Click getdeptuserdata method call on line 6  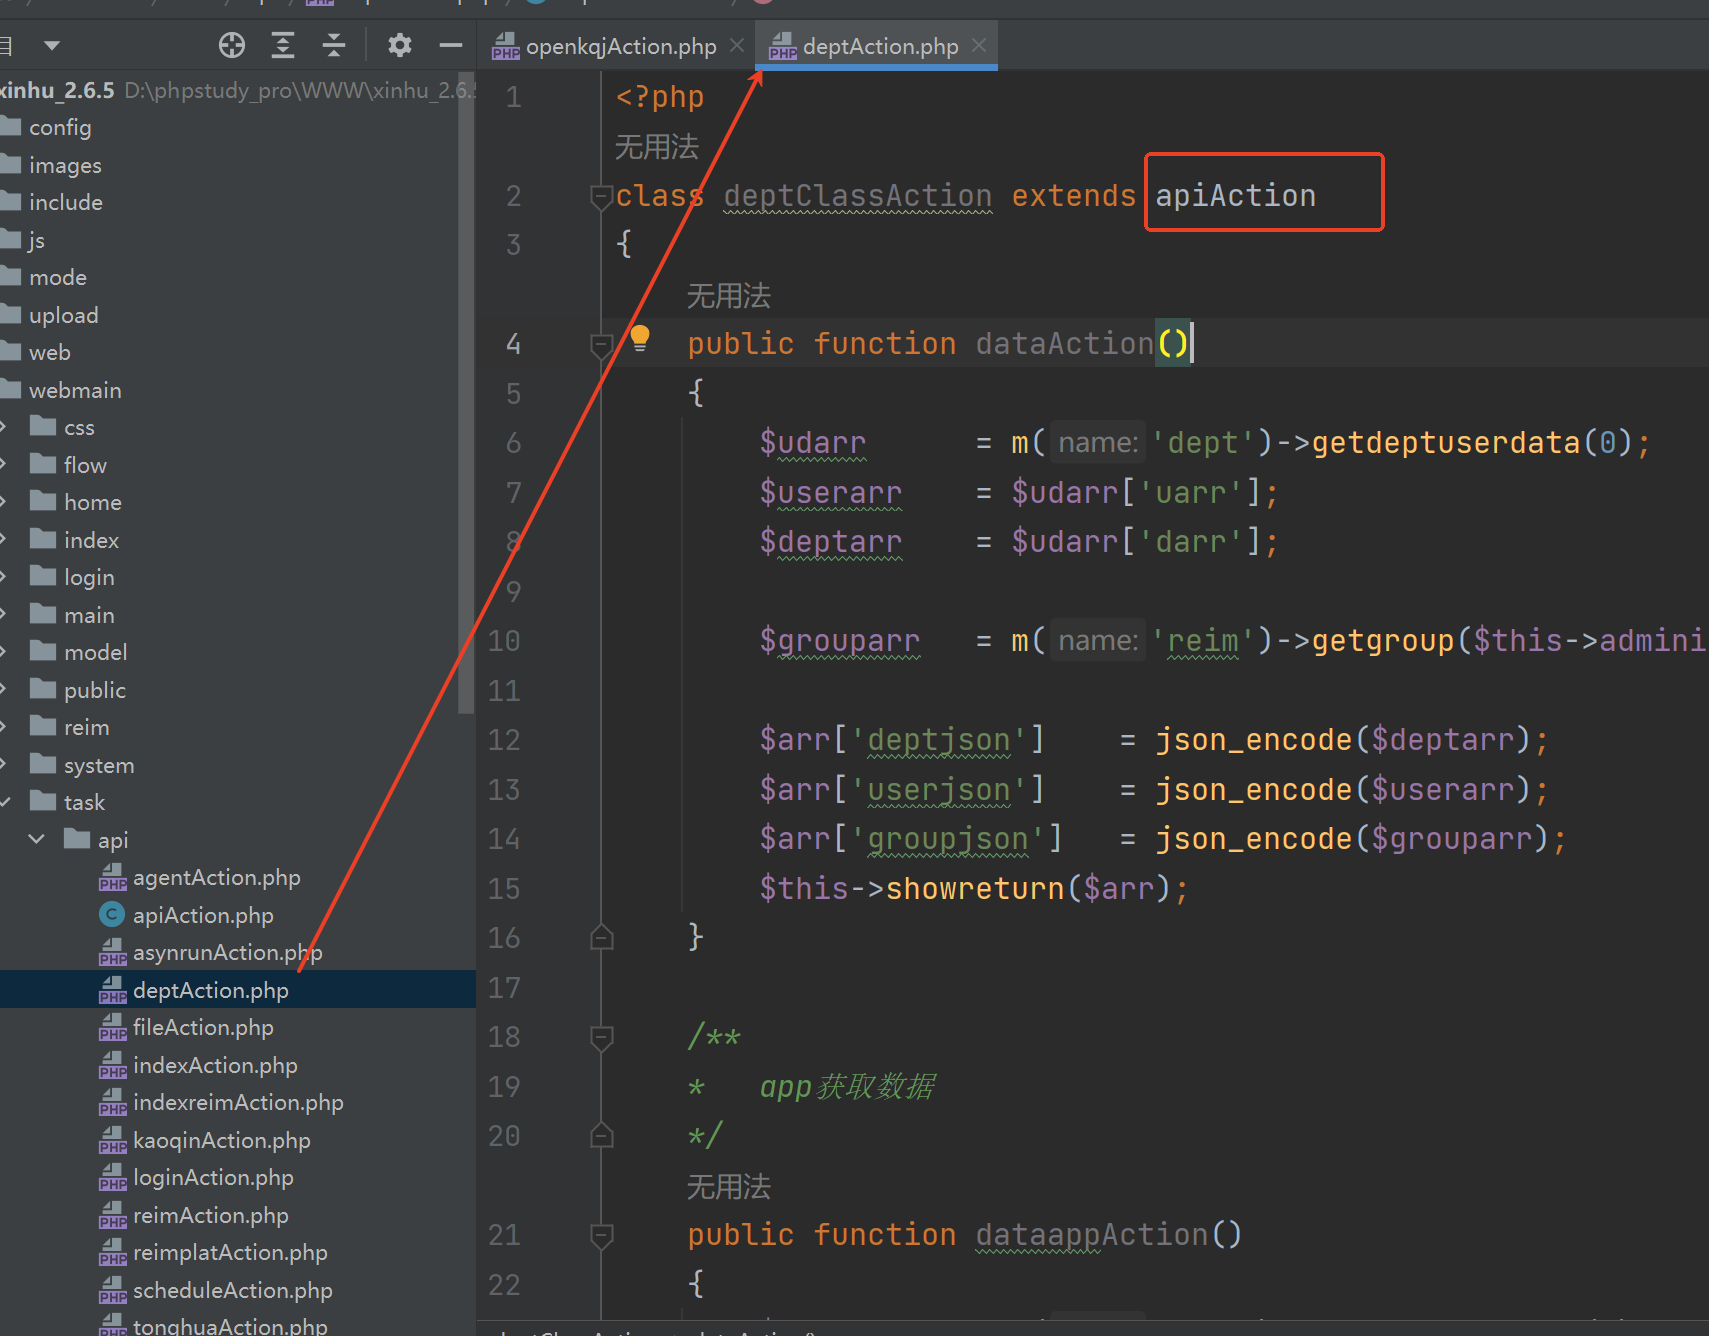point(1445,442)
